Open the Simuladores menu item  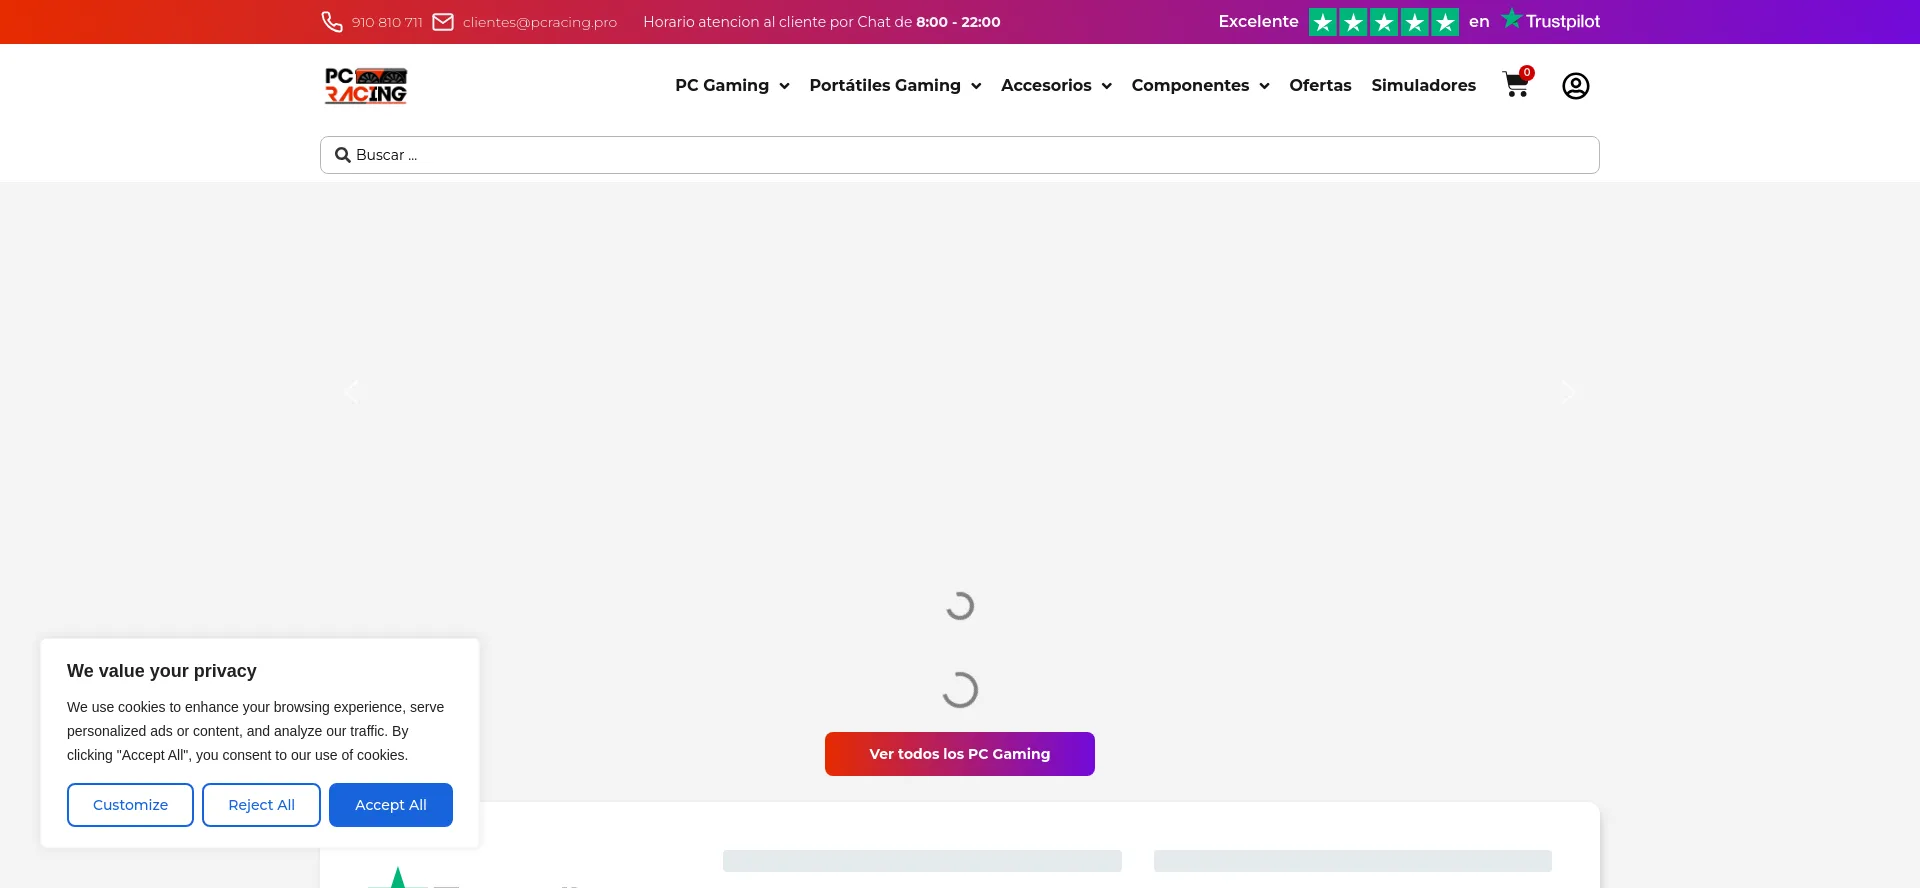click(x=1423, y=86)
